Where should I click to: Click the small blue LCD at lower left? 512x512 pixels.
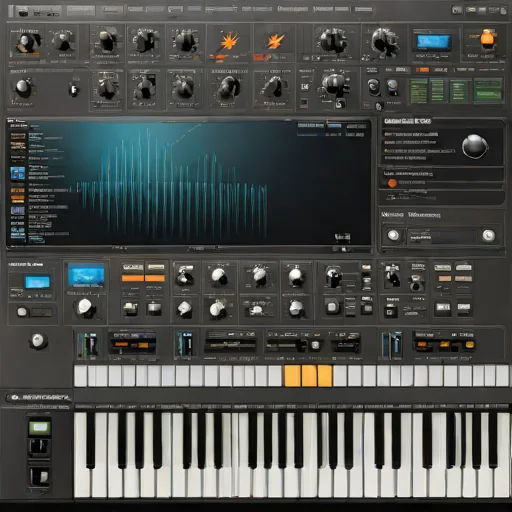pos(37,282)
